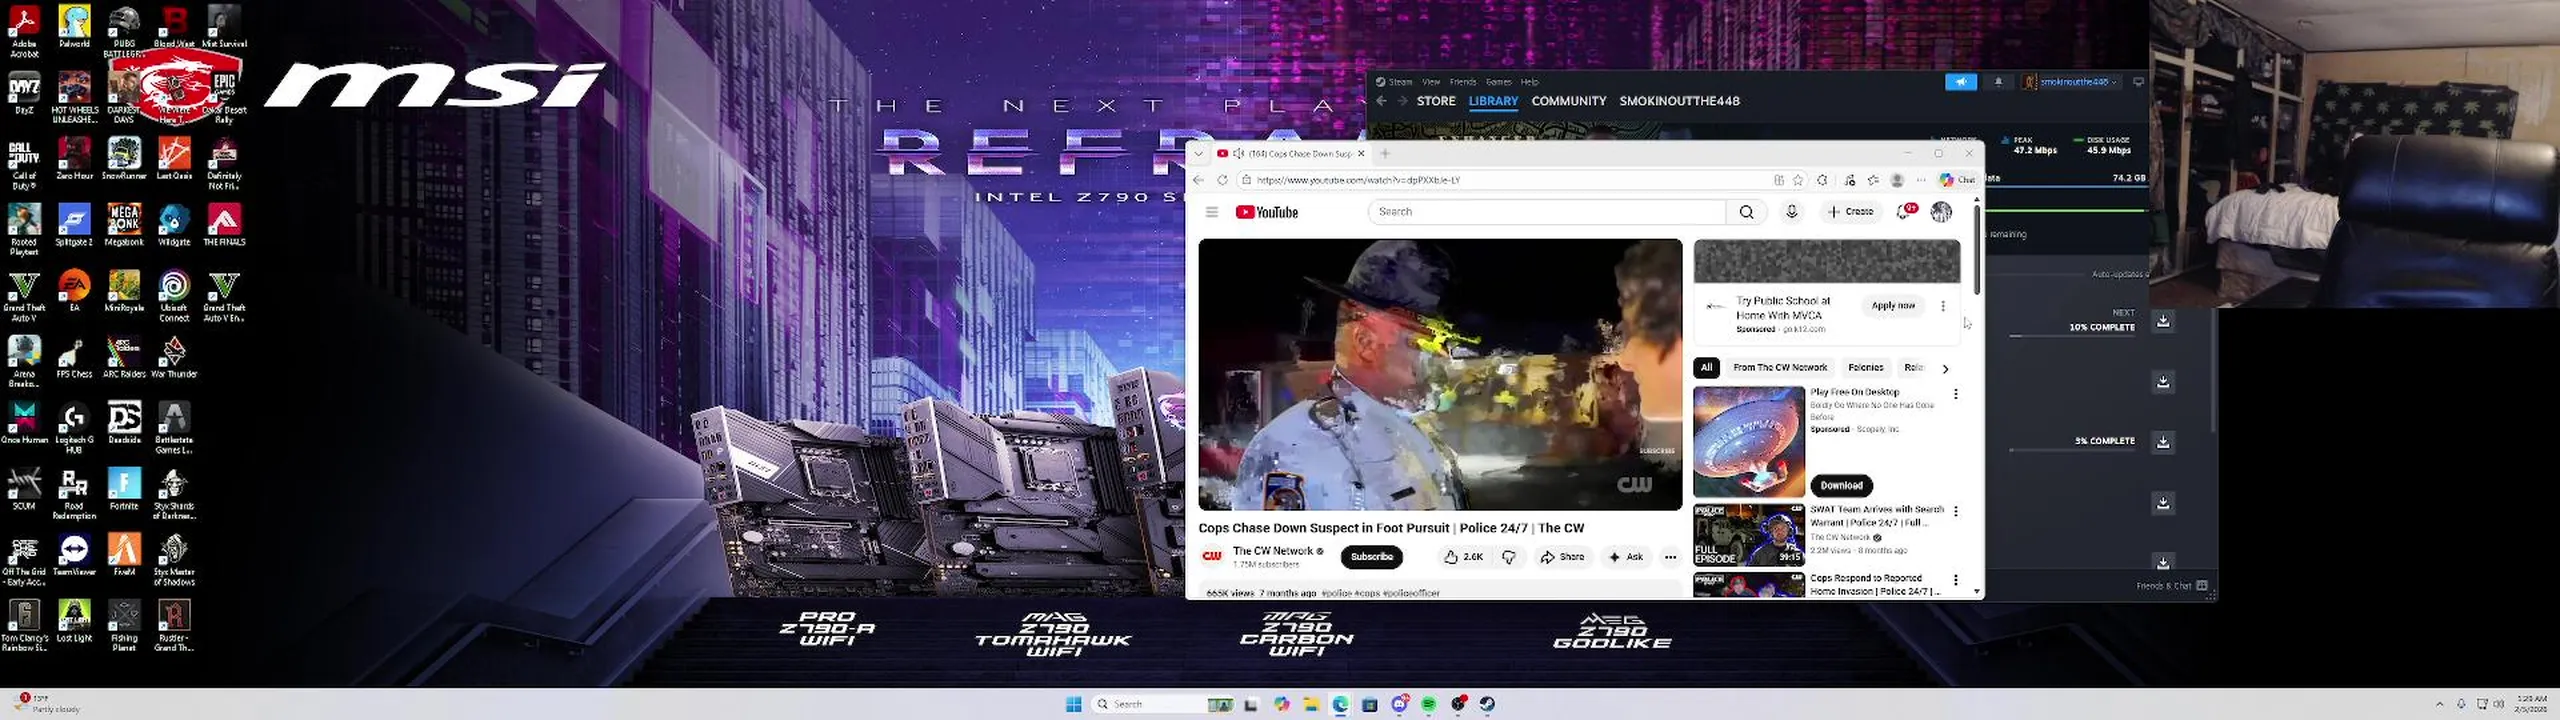Mute the YouTube browser tab audio
The height and width of the screenshot is (720, 2560).
1239,153
